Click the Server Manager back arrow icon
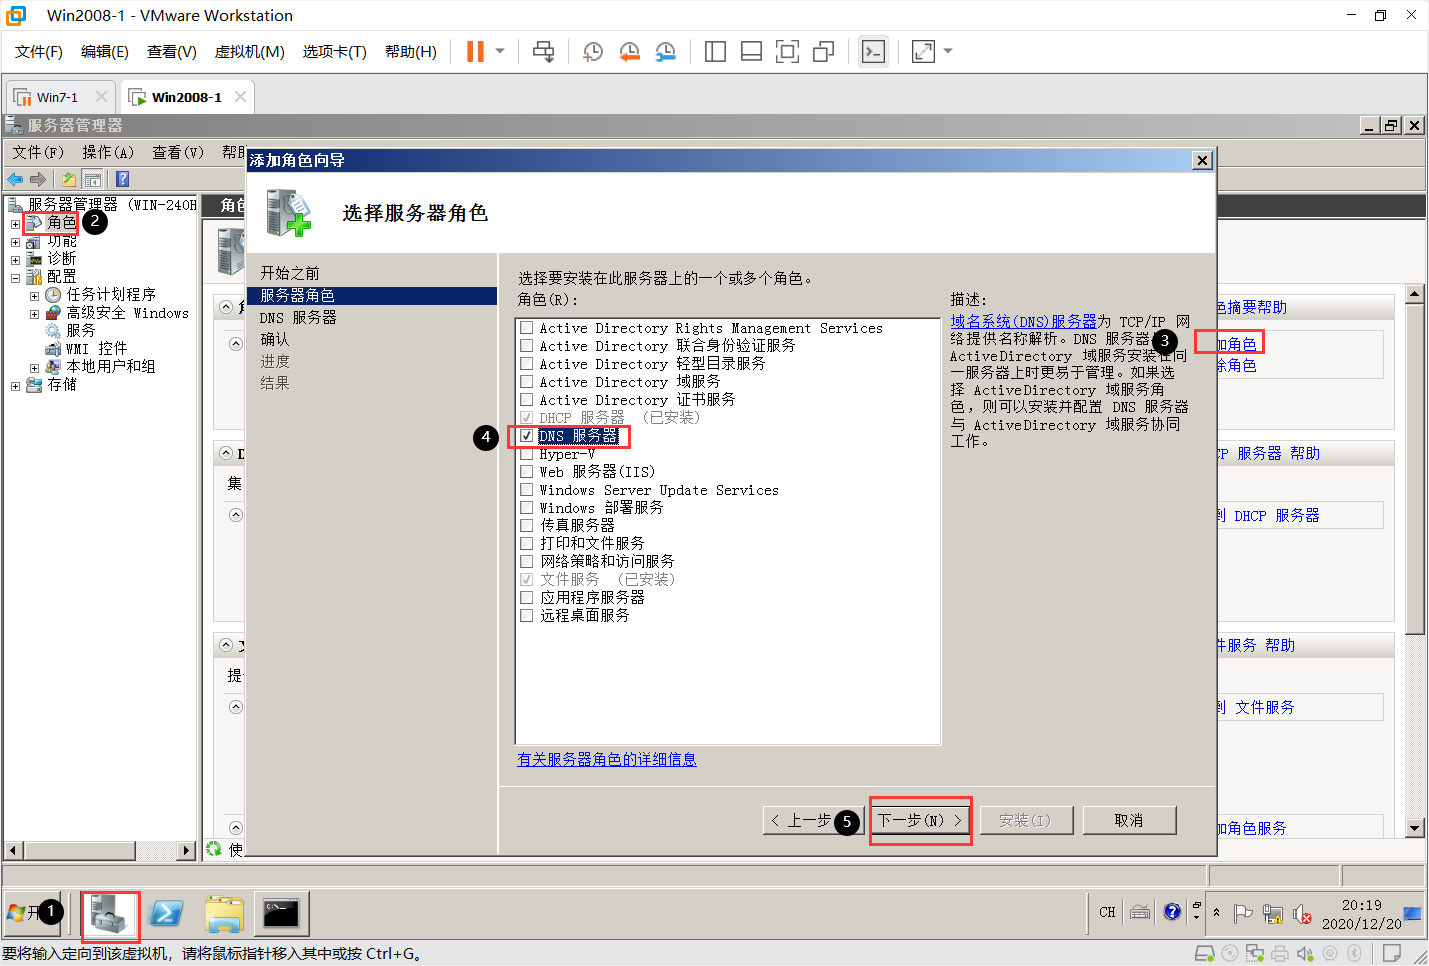Image resolution: width=1429 pixels, height=966 pixels. tap(15, 179)
